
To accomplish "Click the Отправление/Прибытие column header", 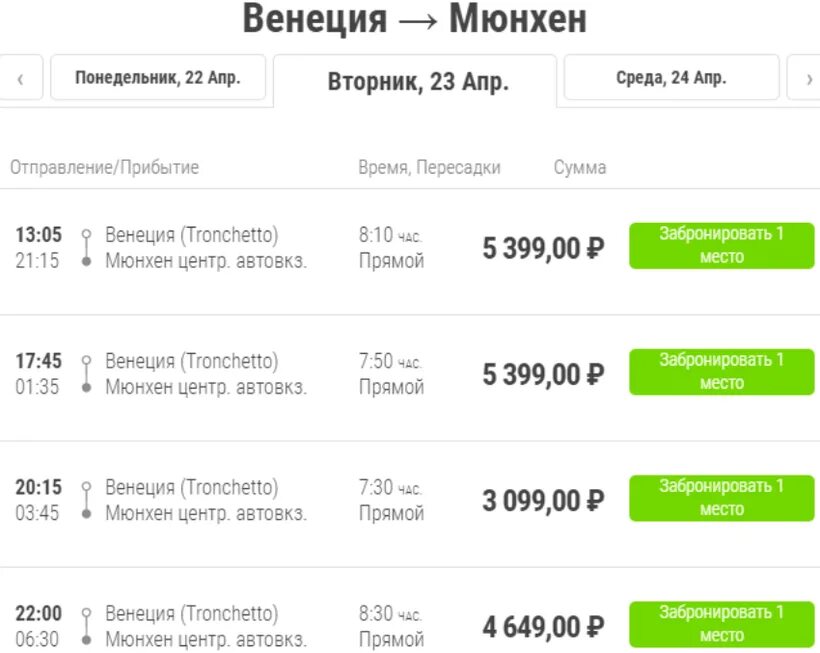I will tap(104, 167).
